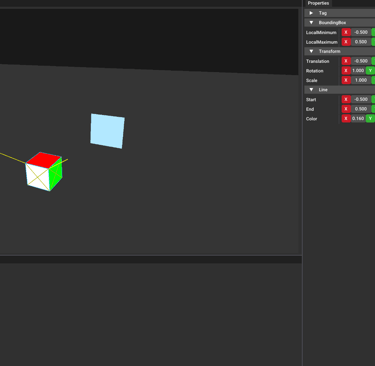This screenshot has height=366, width=375.
Task: Collapse the BoundingBox section
Action: pyautogui.click(x=311, y=23)
